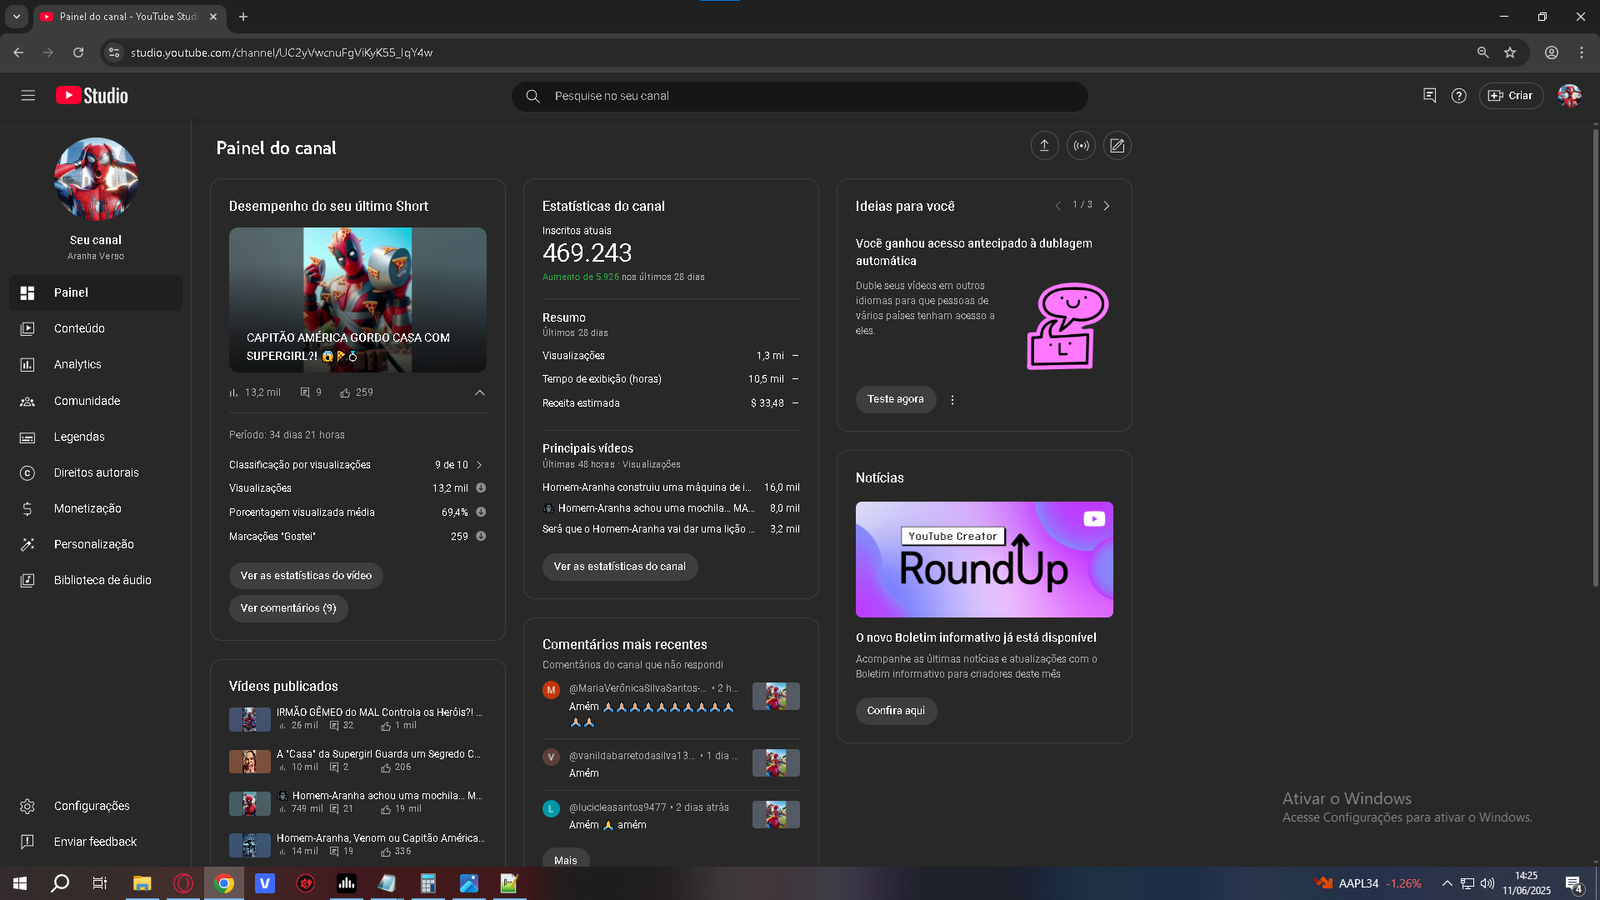Open Windows taskbar search
The width and height of the screenshot is (1600, 900).
60,883
